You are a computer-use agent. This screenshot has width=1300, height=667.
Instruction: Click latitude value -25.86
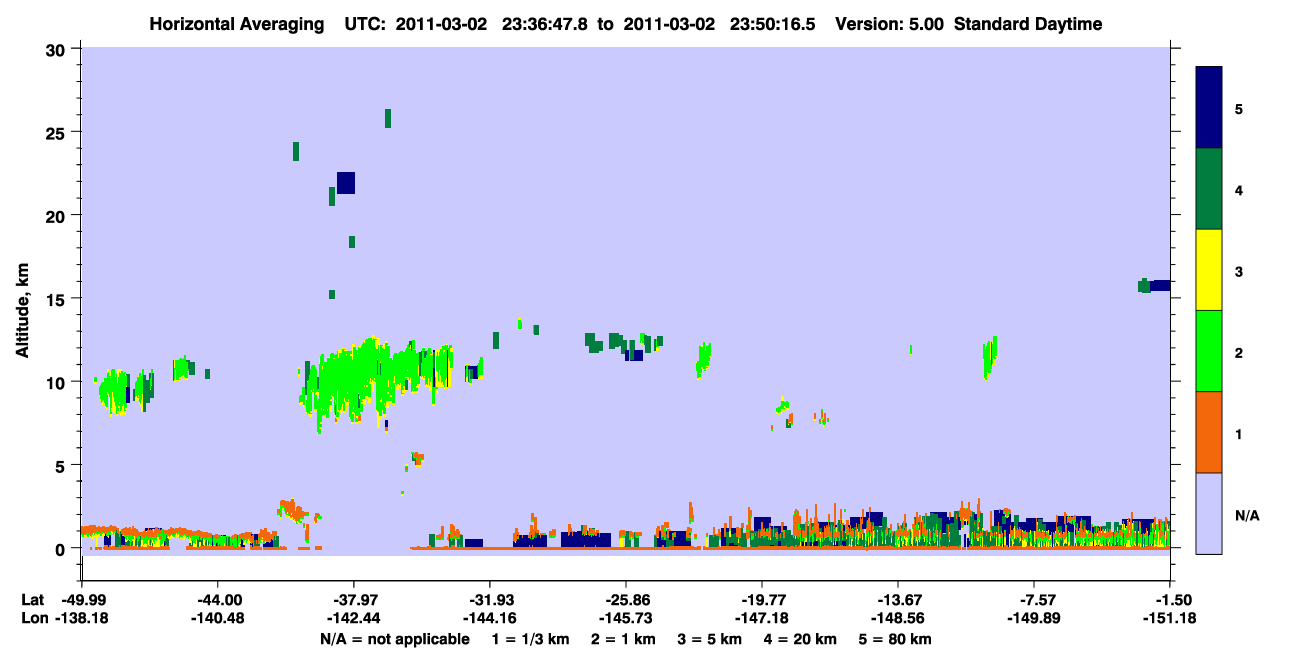(626, 600)
